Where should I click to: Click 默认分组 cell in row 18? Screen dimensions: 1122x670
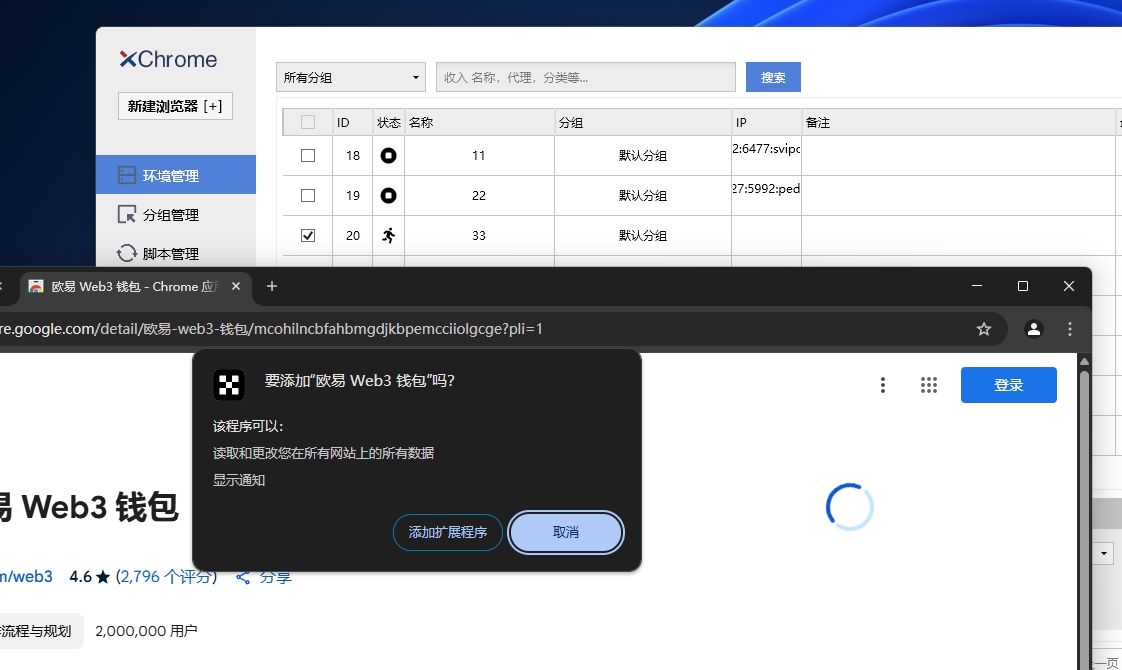pyautogui.click(x=643, y=155)
